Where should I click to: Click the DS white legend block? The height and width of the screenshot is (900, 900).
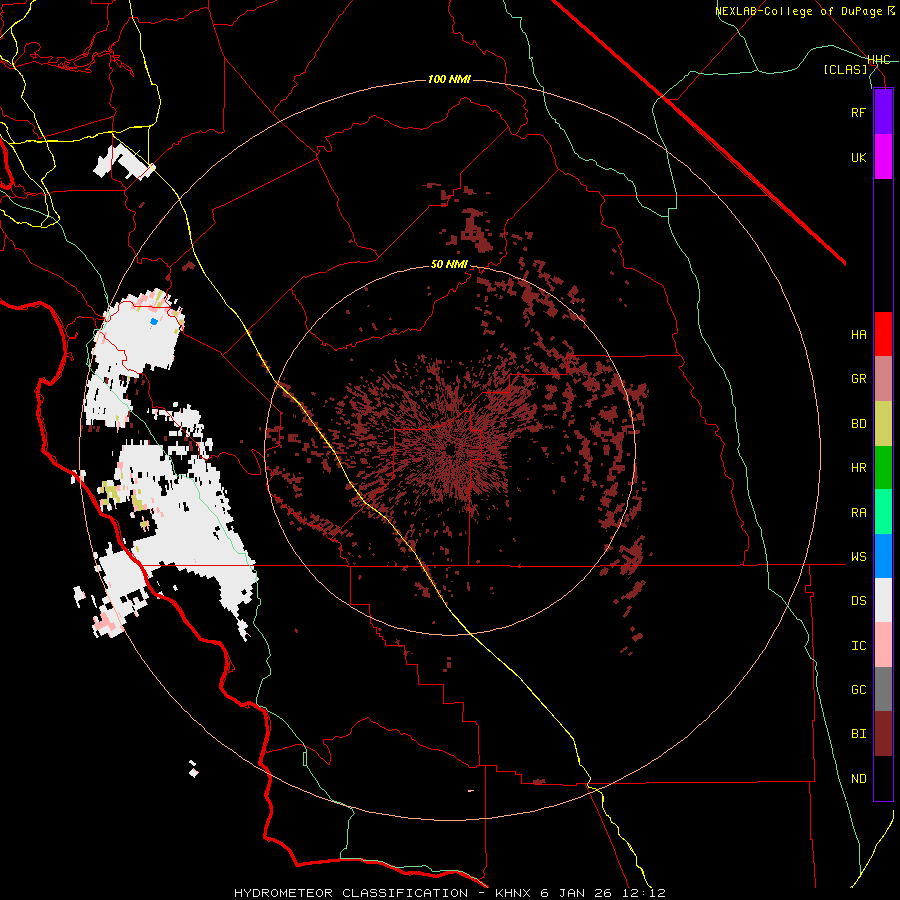click(883, 600)
